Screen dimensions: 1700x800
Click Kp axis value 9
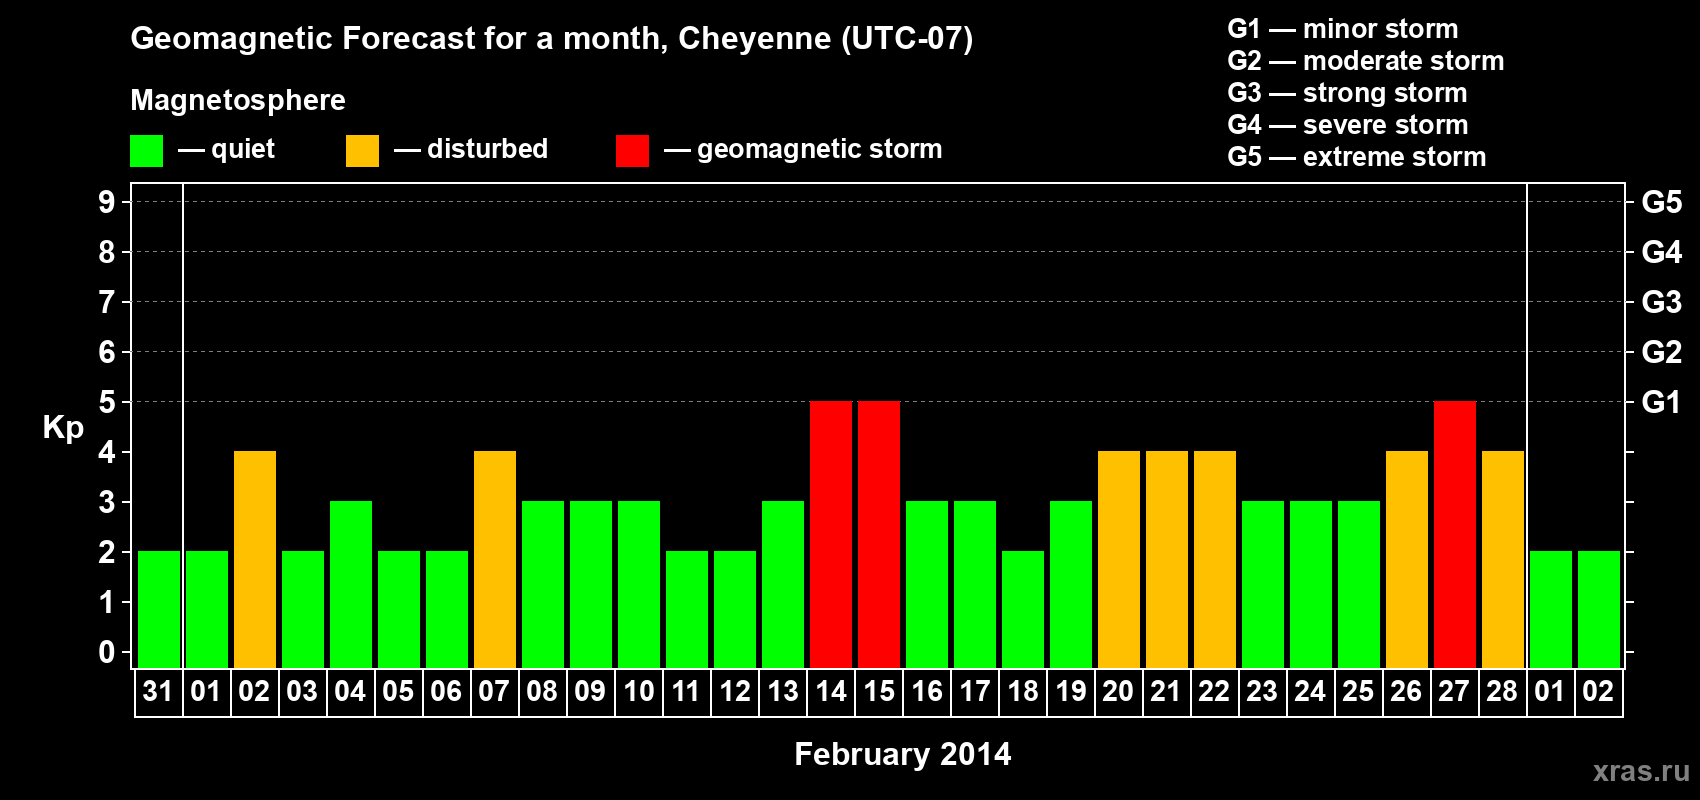(107, 202)
